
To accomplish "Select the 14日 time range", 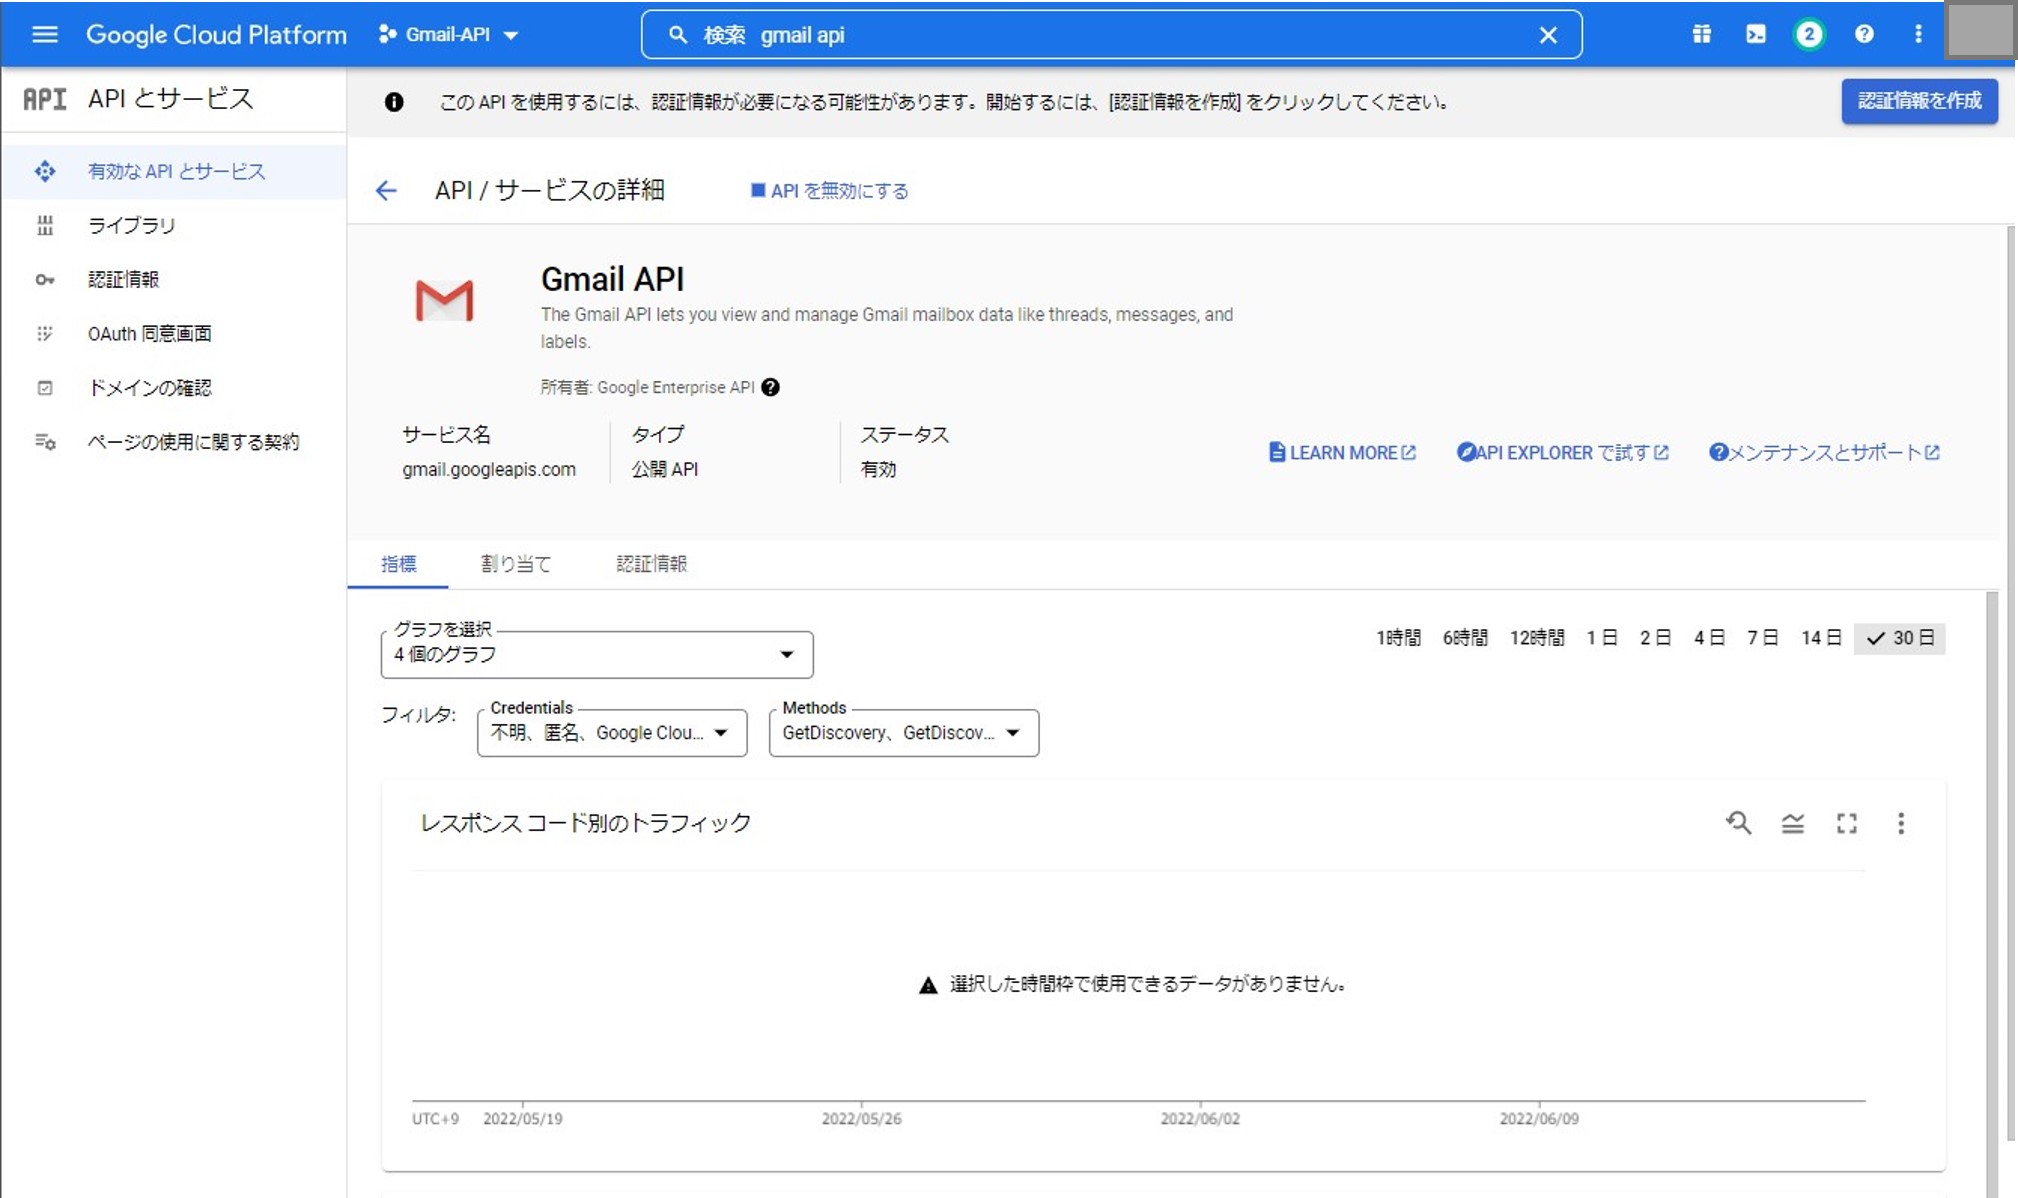I will pos(1821,638).
